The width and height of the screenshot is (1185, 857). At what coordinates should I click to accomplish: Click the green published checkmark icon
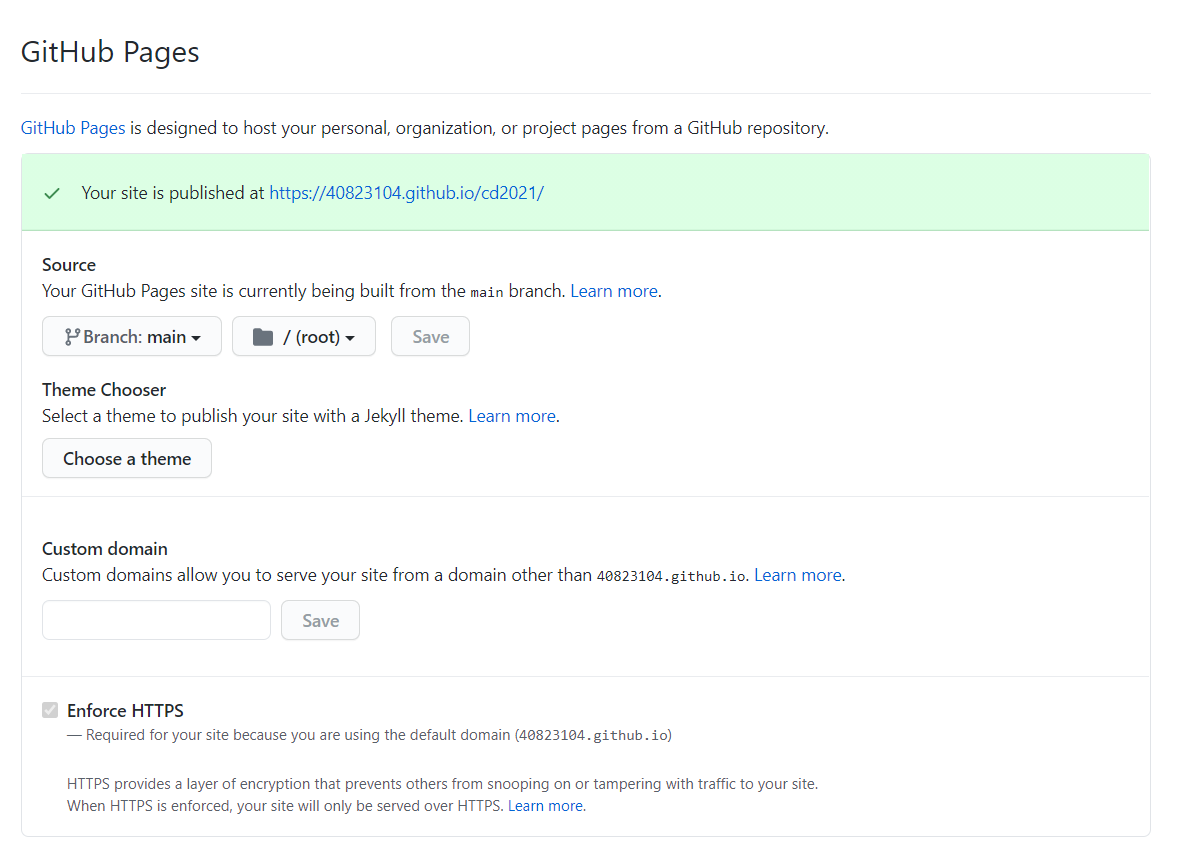[x=52, y=193]
